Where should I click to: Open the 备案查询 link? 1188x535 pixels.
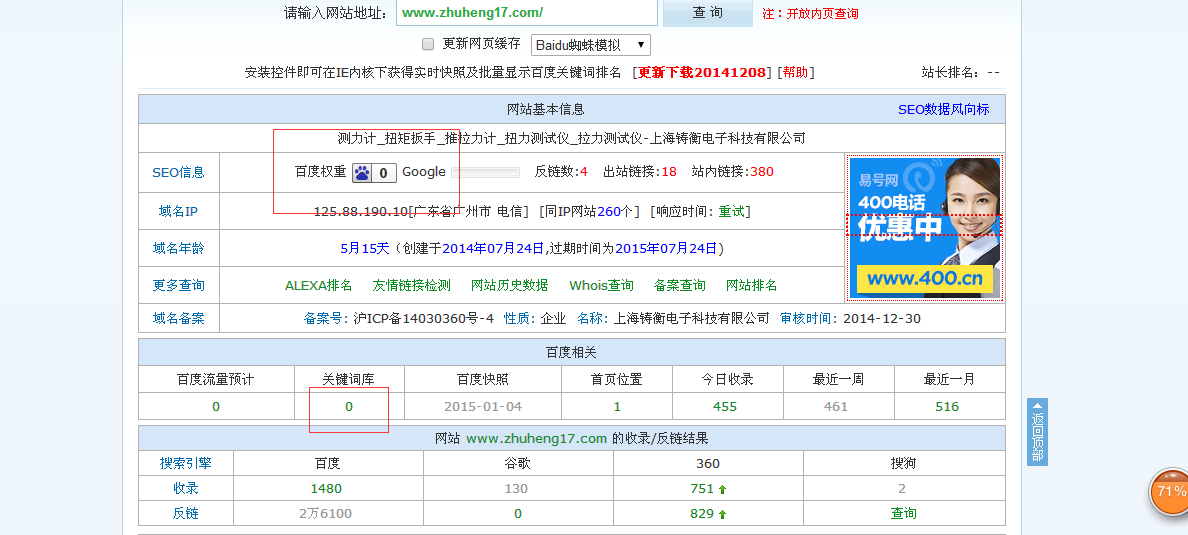[x=679, y=285]
